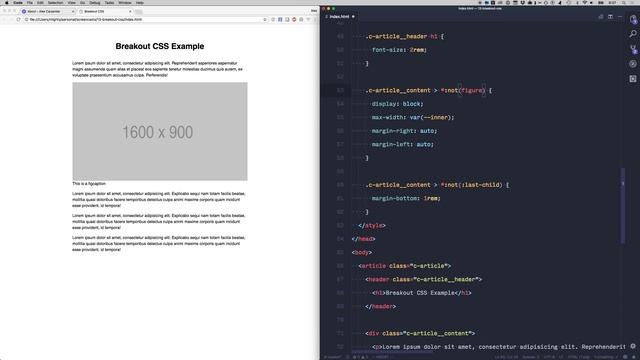
Task: Click 'font-size: 2rem;' code line
Action: click(x=399, y=50)
